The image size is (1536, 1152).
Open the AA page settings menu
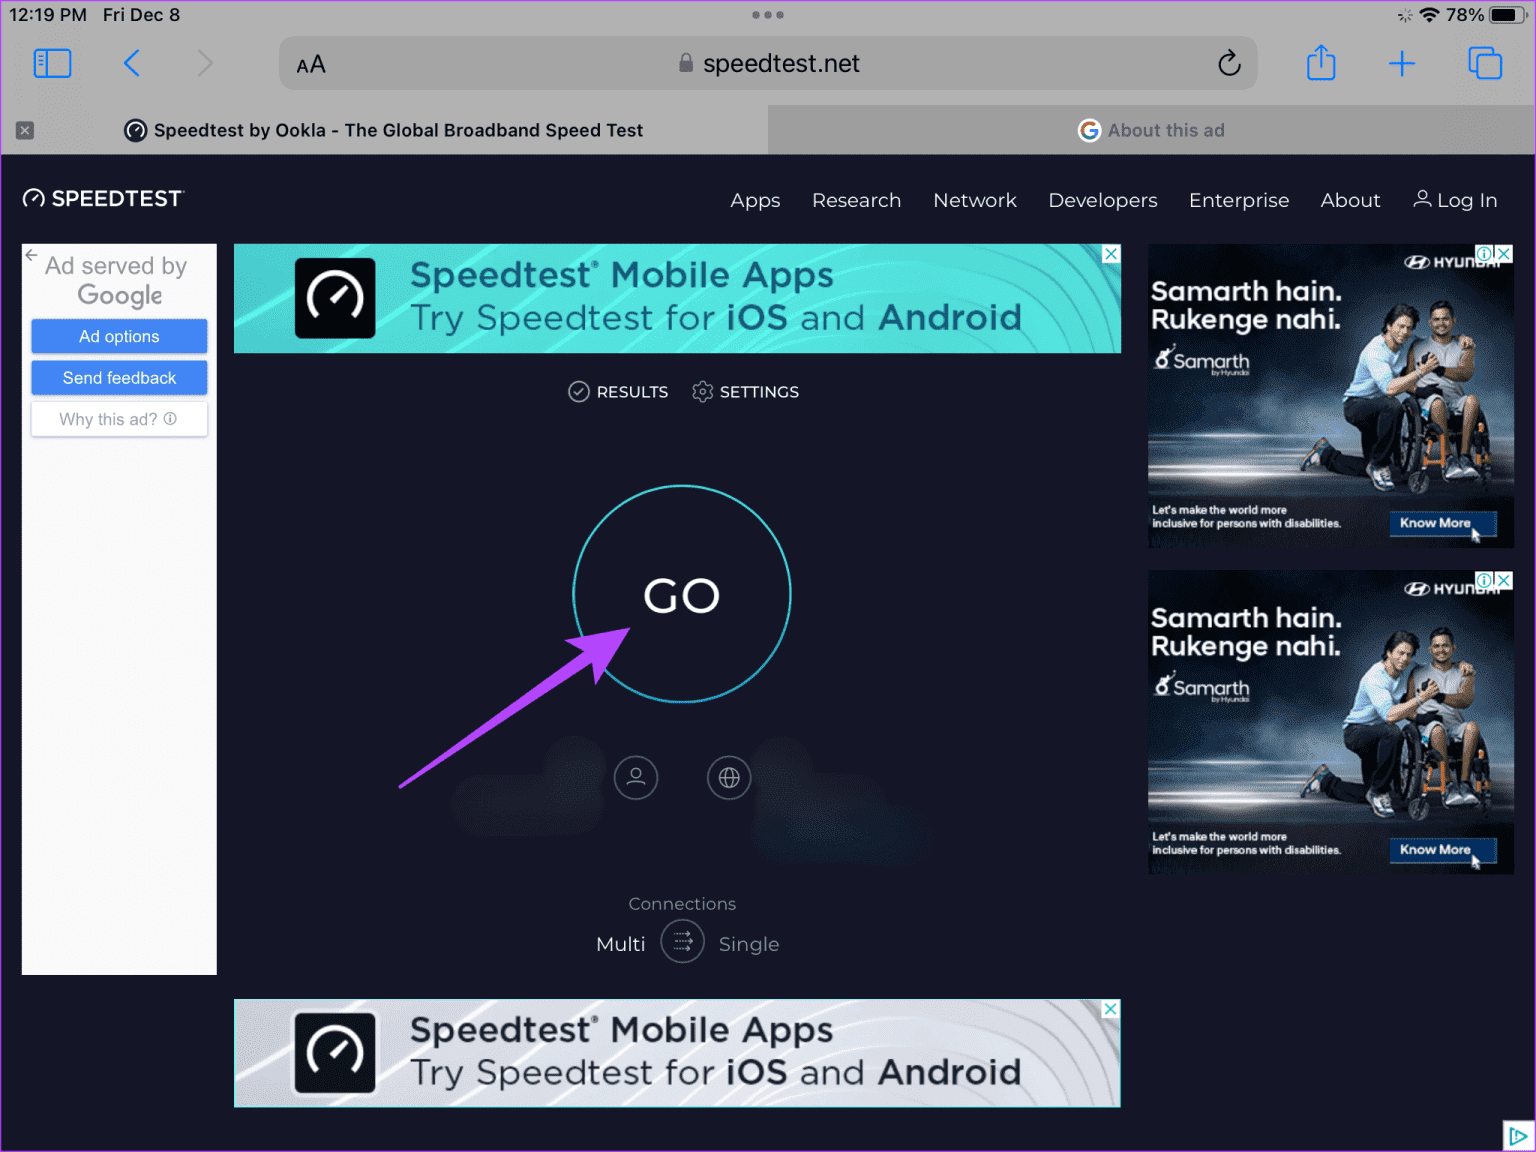tap(311, 65)
